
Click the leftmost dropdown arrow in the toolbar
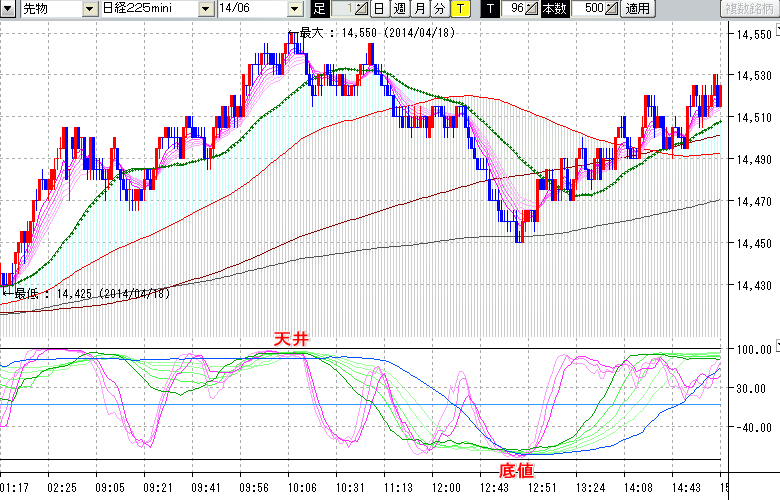9,9
